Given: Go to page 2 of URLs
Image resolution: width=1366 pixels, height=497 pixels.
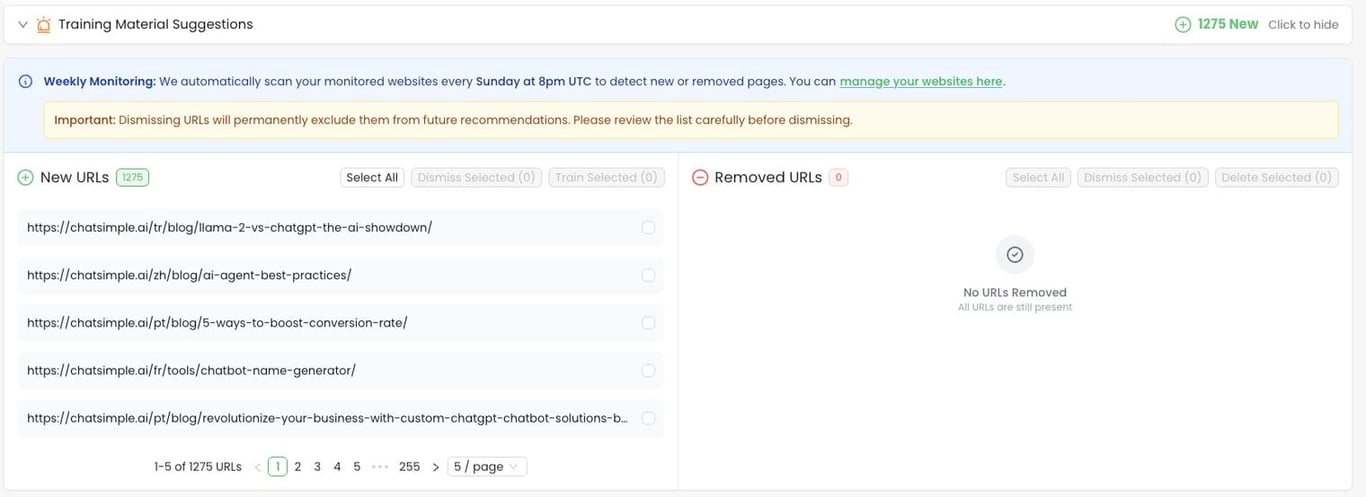Looking at the screenshot, I should (x=298, y=467).
